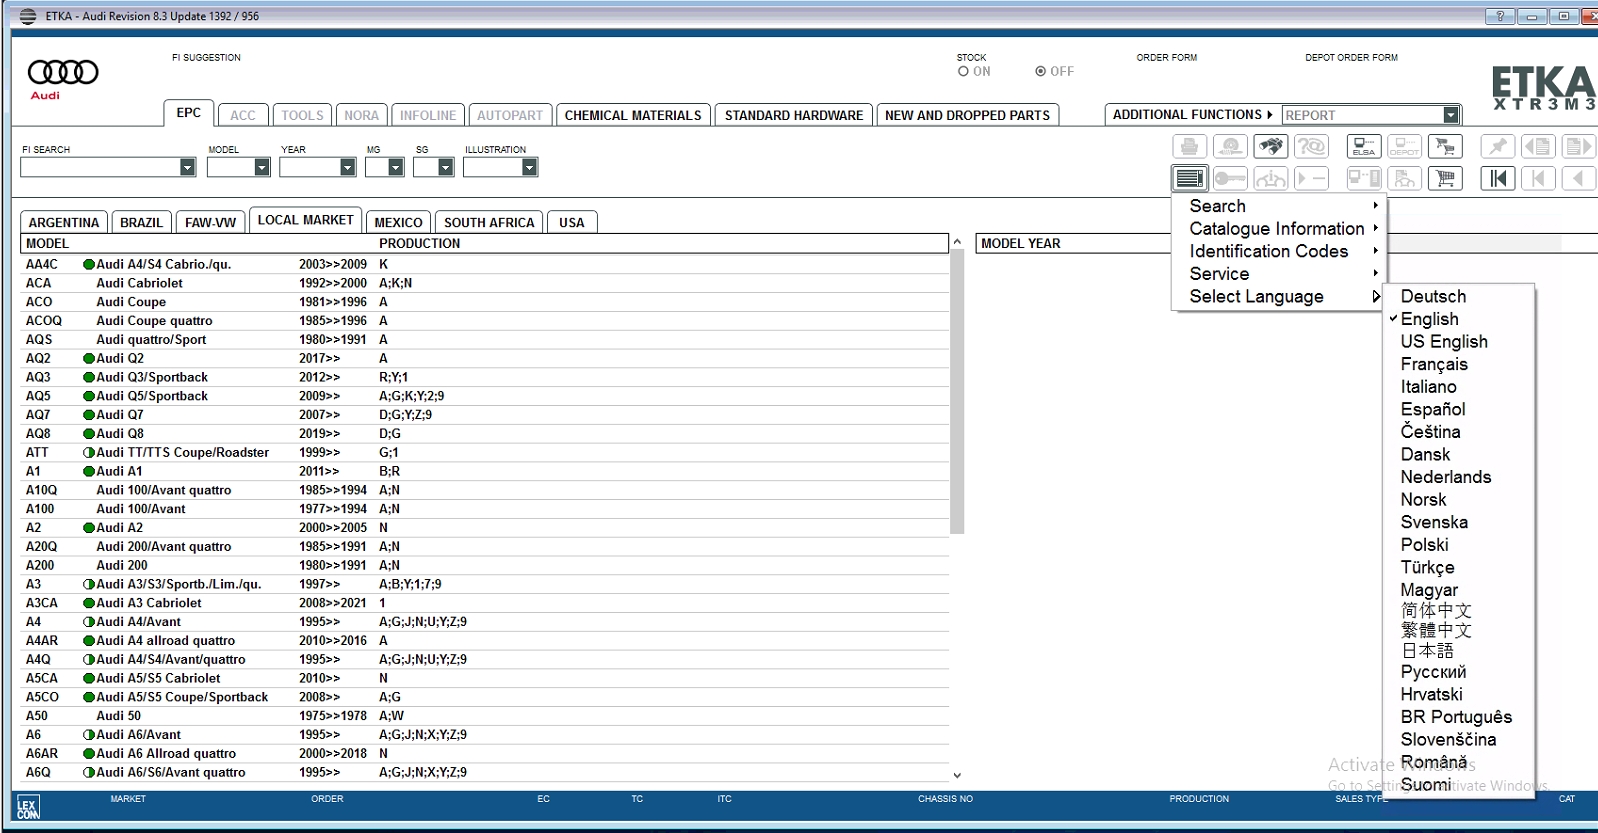The image size is (1598, 833).
Task: Choose Français language option
Action: click(1434, 364)
